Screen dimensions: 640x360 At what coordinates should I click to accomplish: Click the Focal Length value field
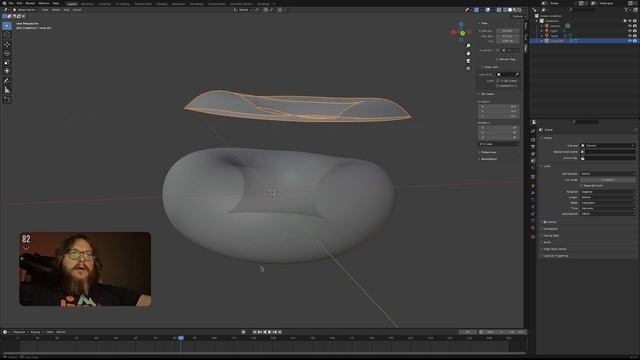point(507,31)
